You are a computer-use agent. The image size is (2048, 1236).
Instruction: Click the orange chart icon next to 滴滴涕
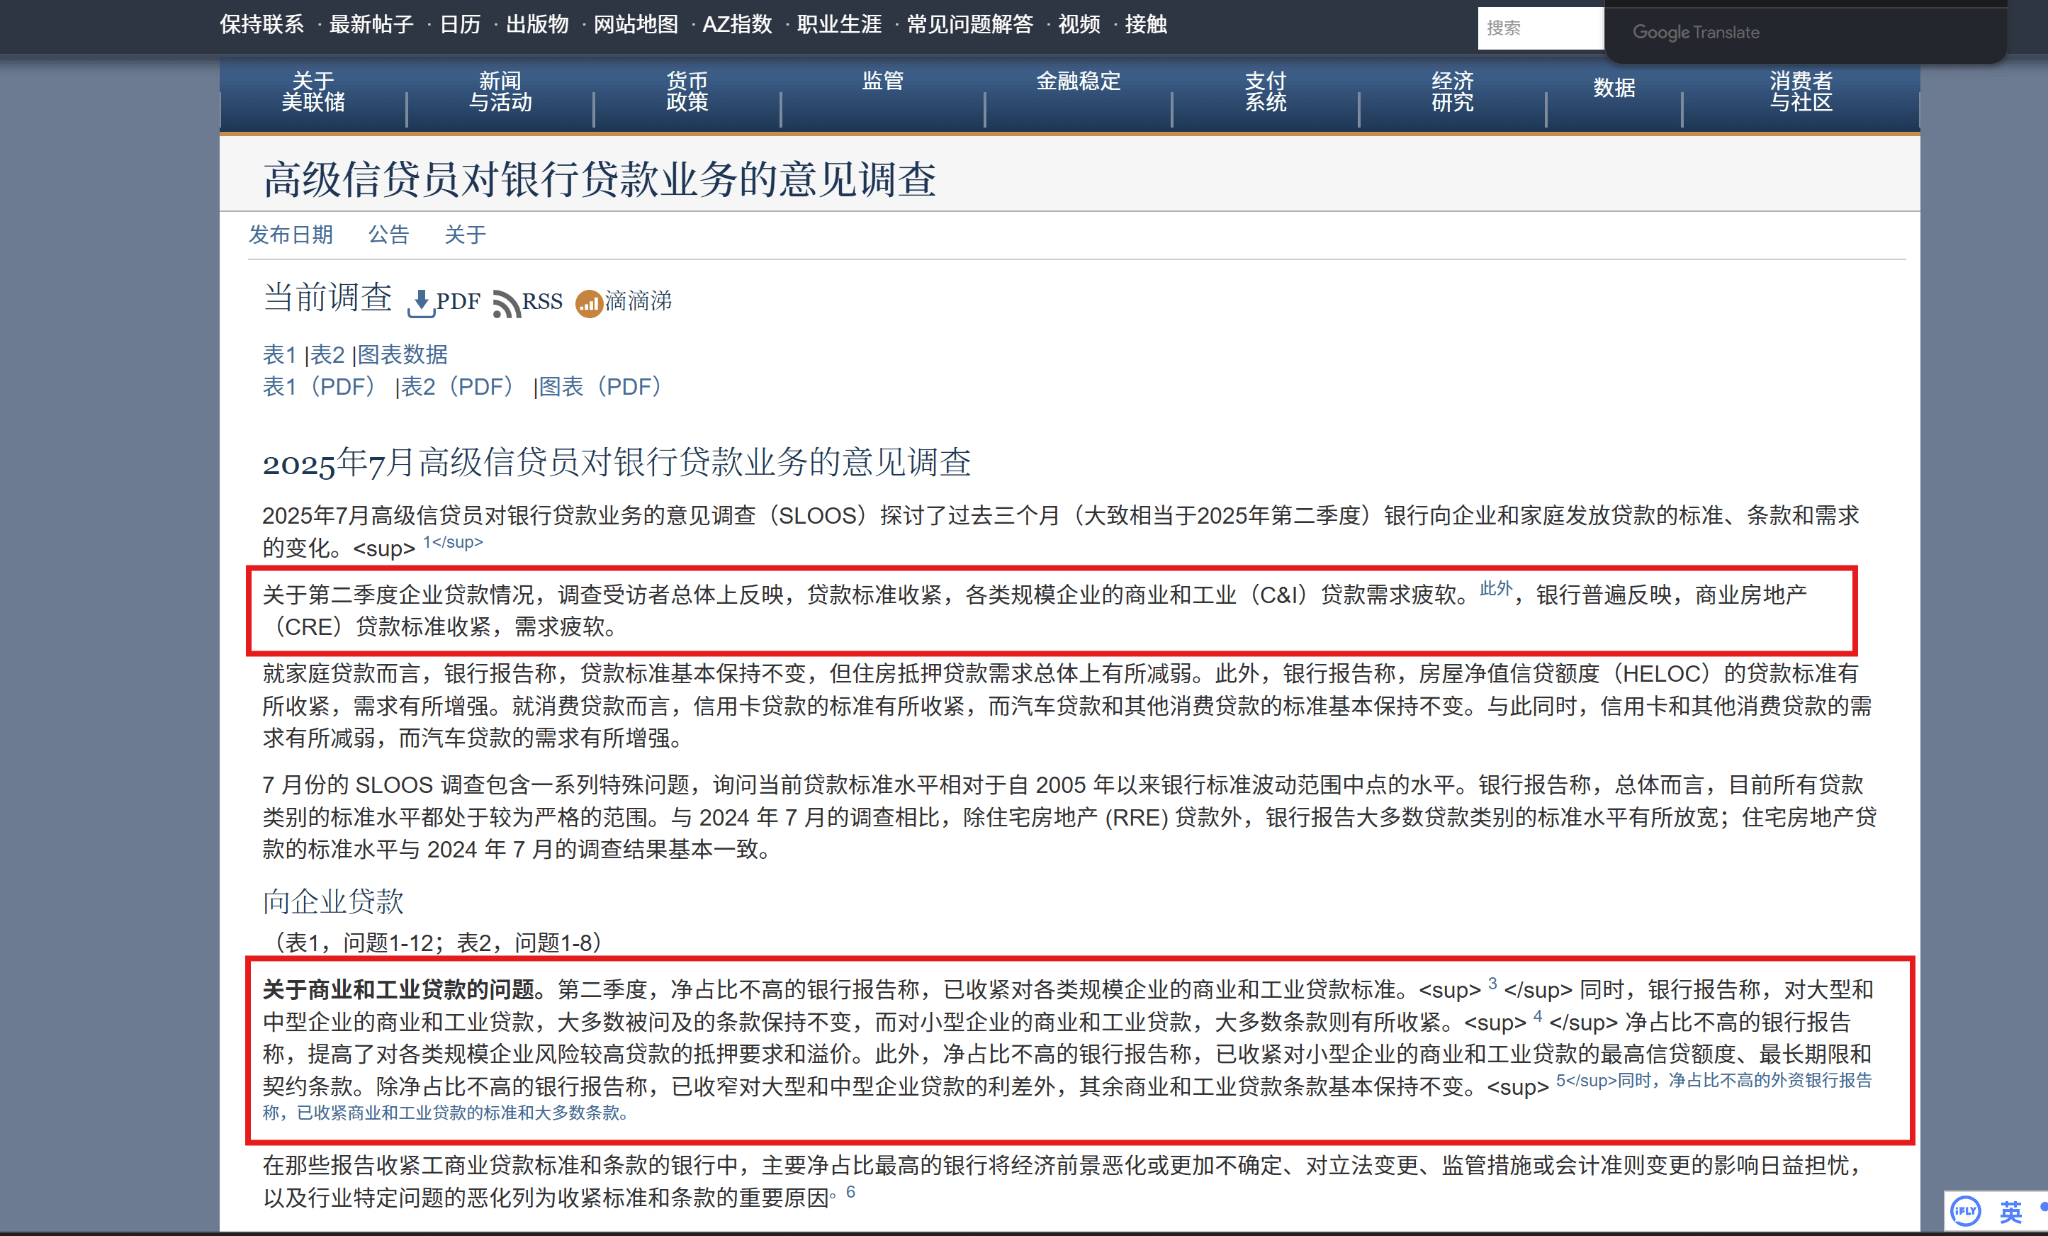click(x=589, y=303)
